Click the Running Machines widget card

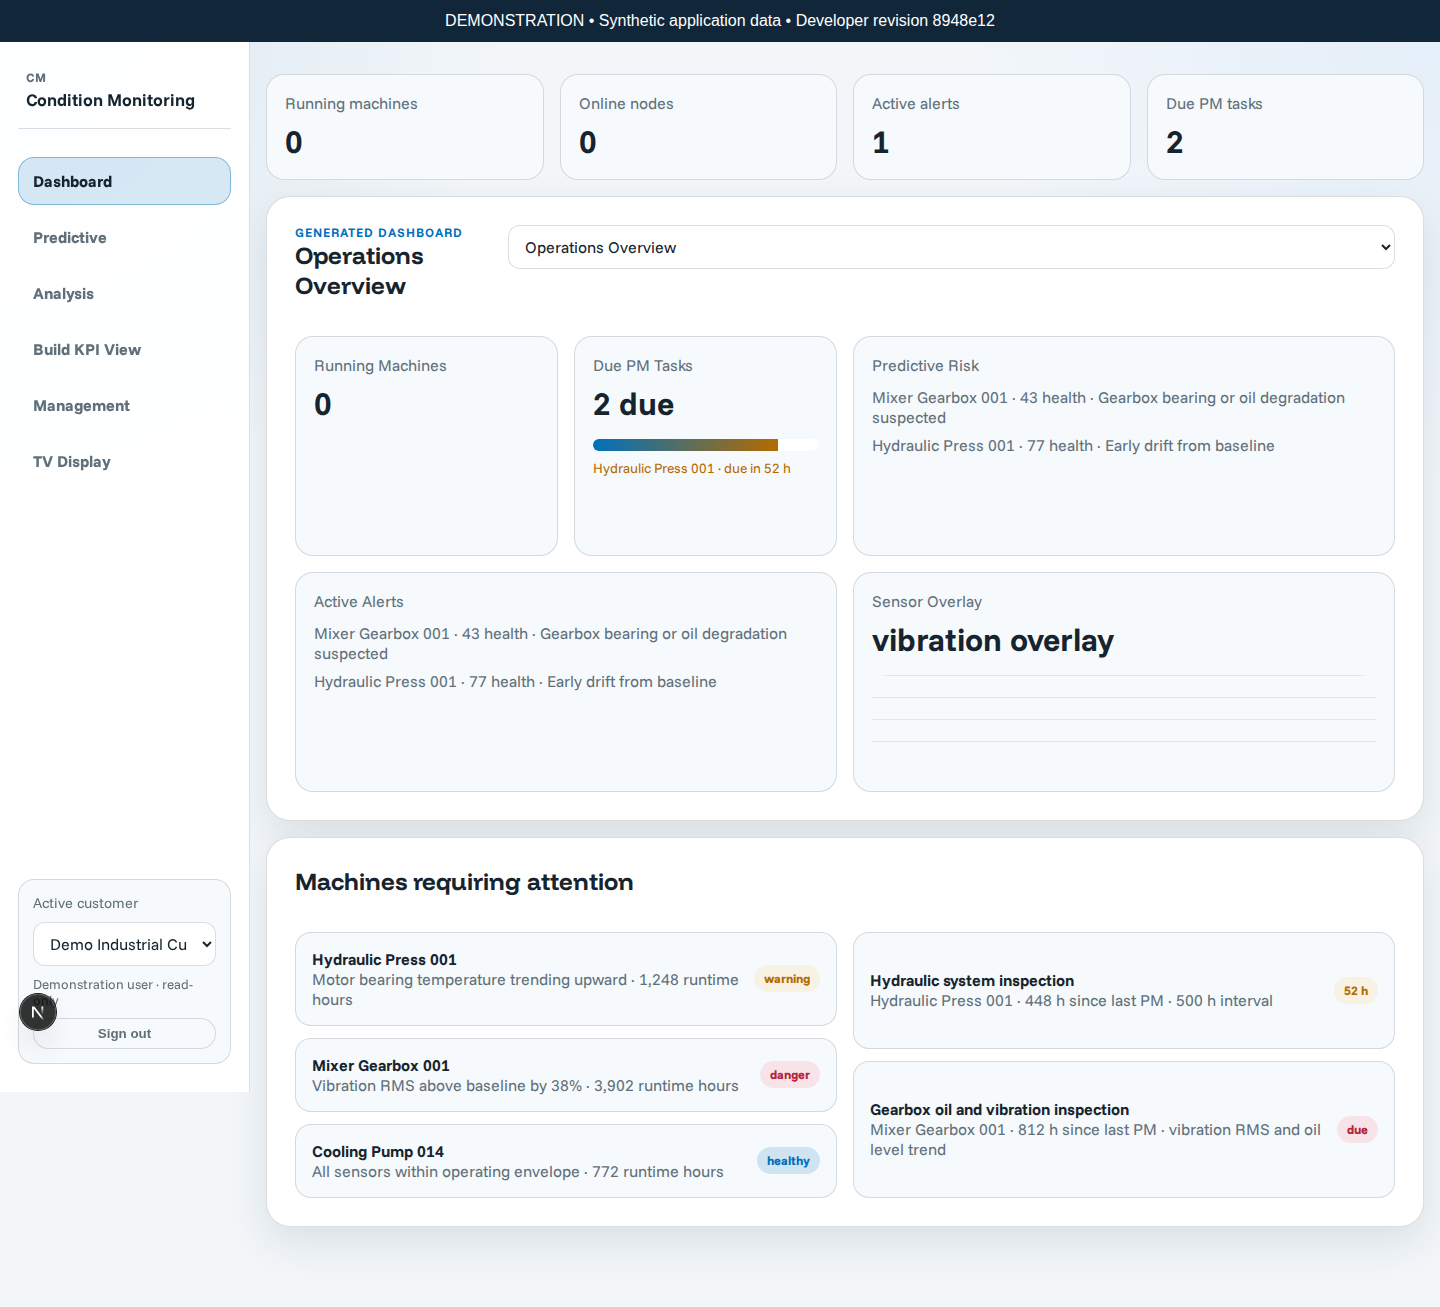[426, 446]
